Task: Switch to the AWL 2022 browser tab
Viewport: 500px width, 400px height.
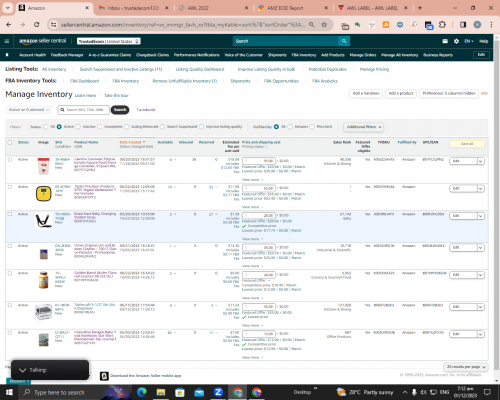Action: point(213,8)
